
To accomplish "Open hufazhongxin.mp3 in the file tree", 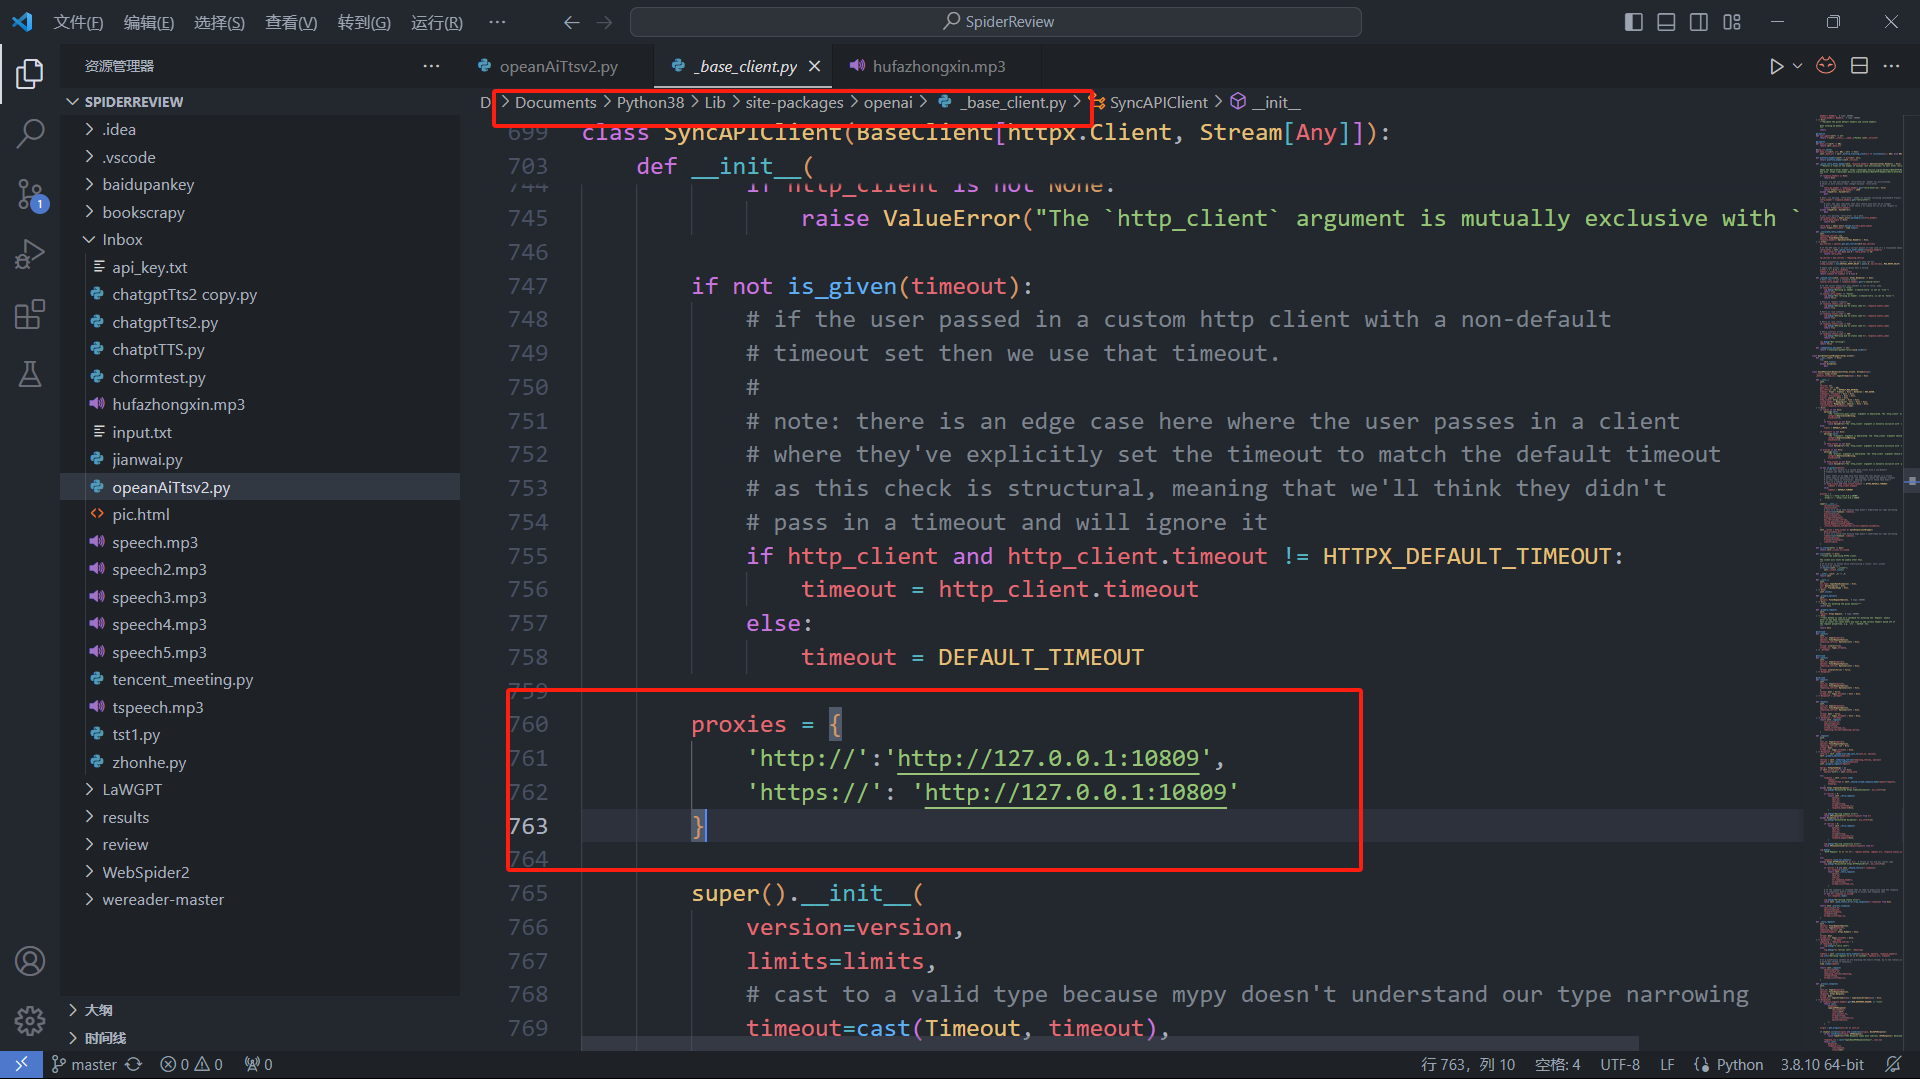I will (x=260, y=404).
